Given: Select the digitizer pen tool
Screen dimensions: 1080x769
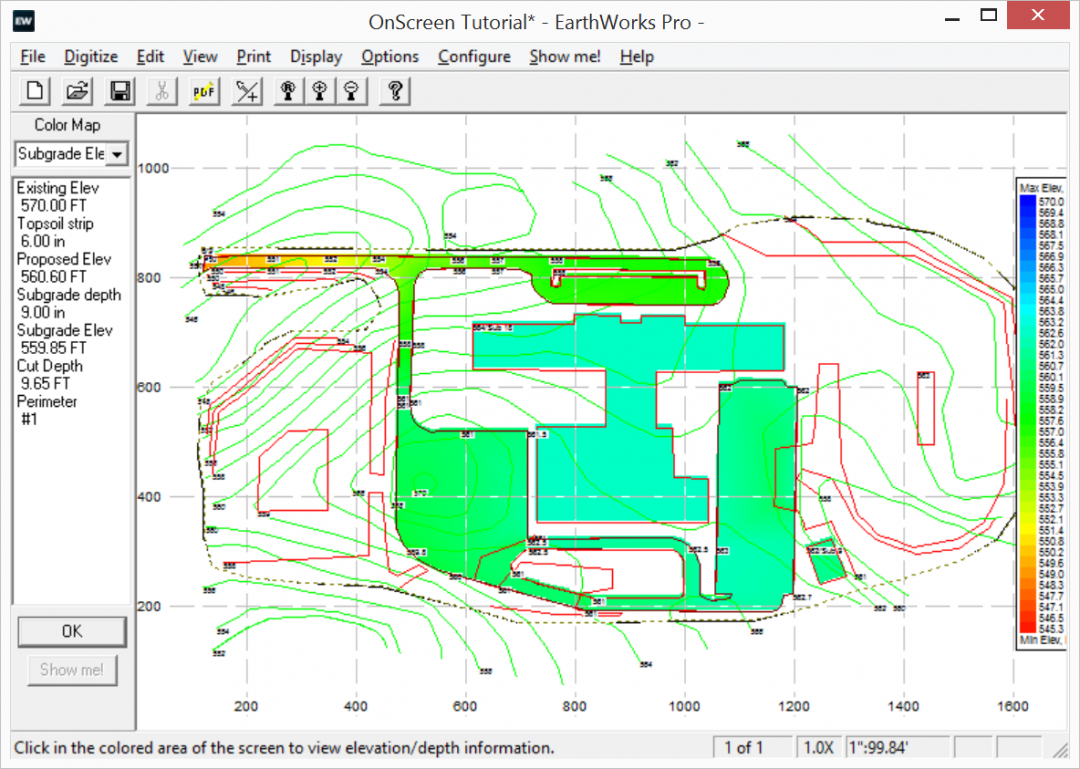Looking at the screenshot, I should coord(246,91).
